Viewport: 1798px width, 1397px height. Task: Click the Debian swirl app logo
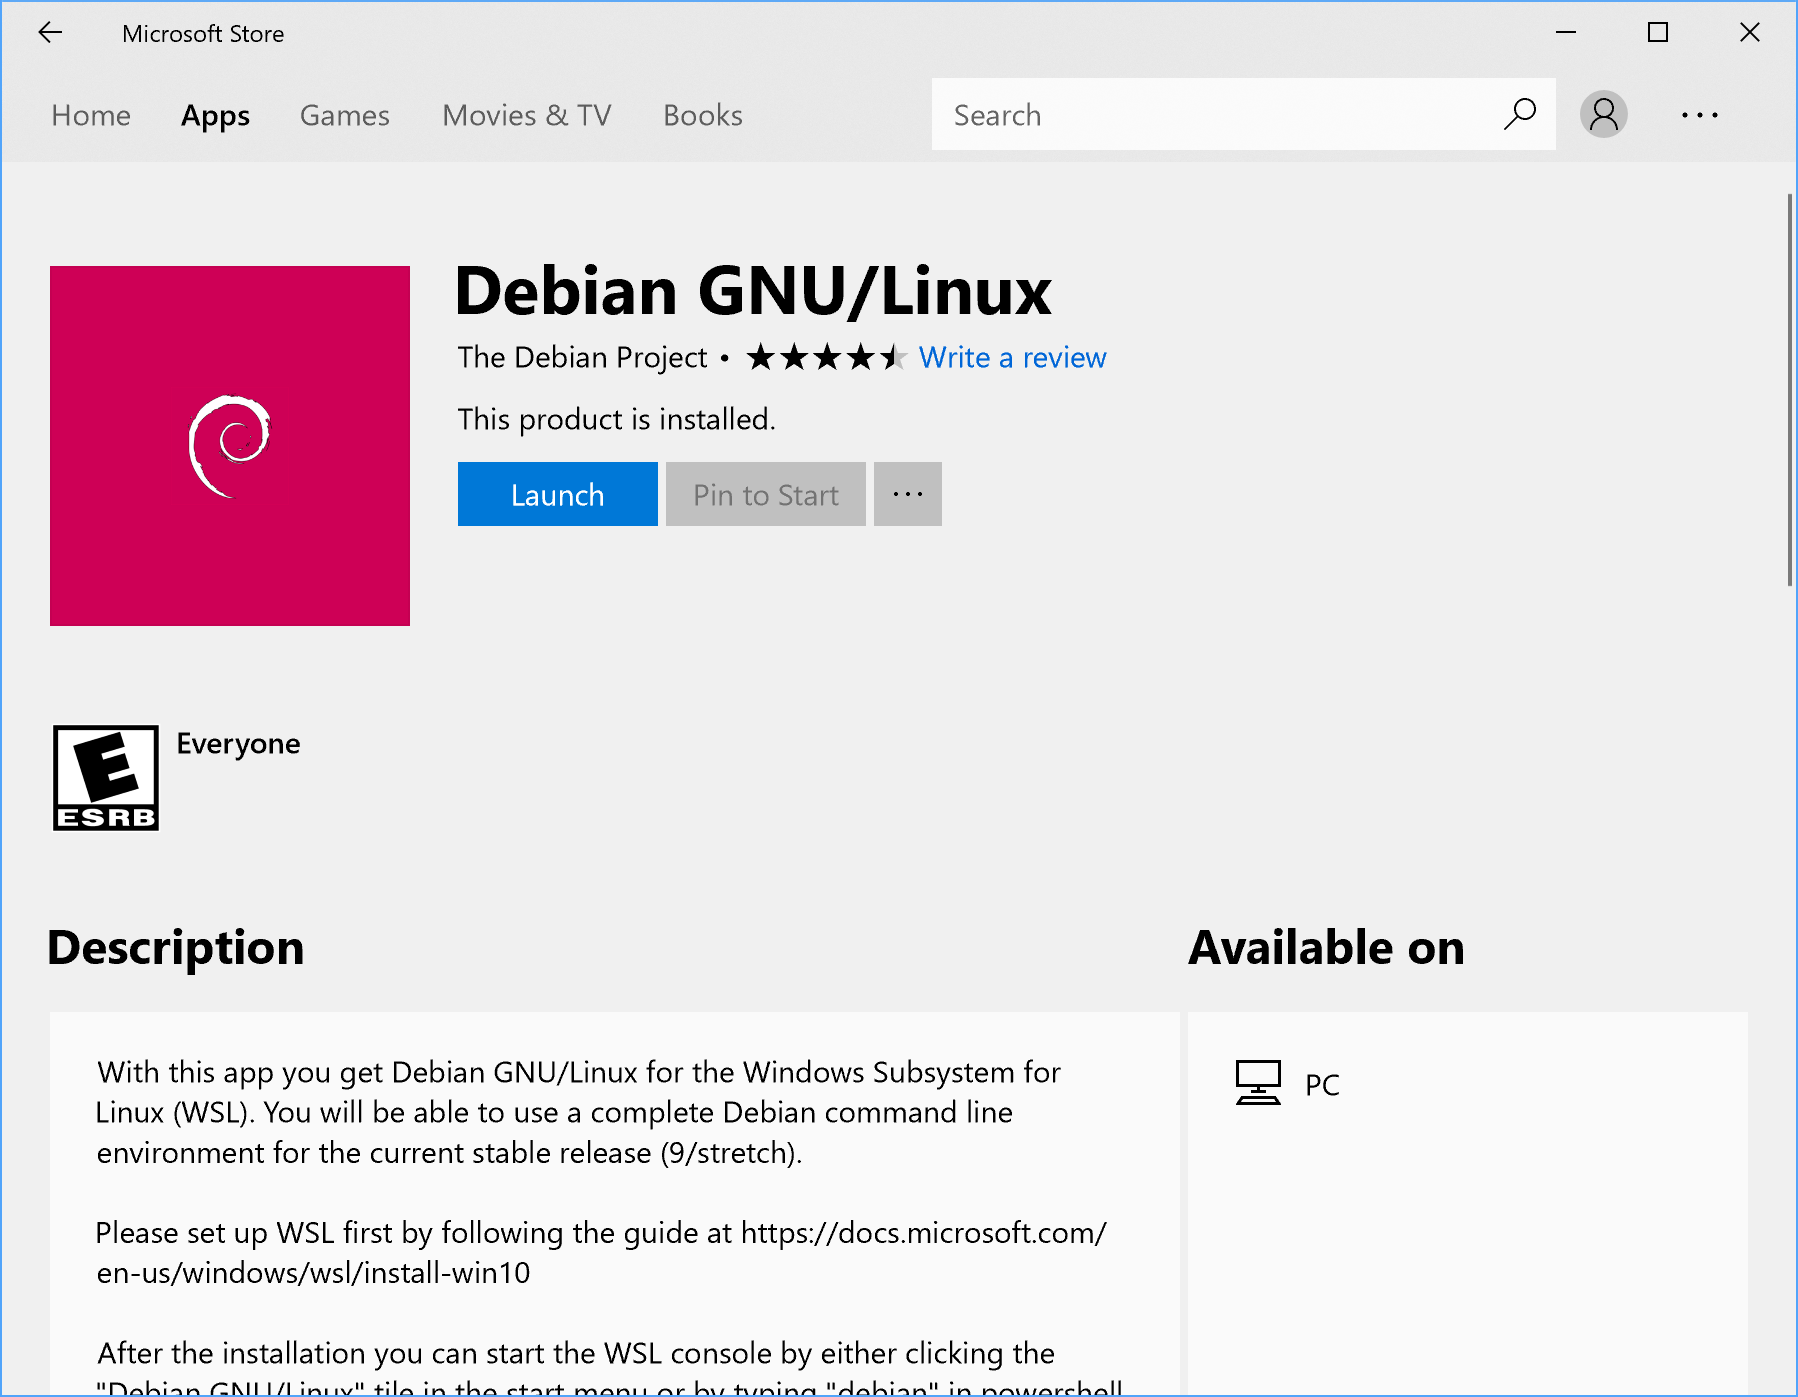pyautogui.click(x=229, y=445)
